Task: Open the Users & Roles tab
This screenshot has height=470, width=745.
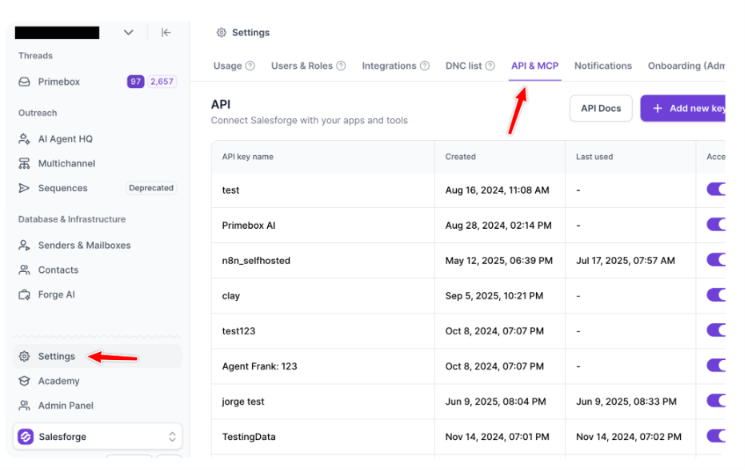Action: [x=302, y=66]
